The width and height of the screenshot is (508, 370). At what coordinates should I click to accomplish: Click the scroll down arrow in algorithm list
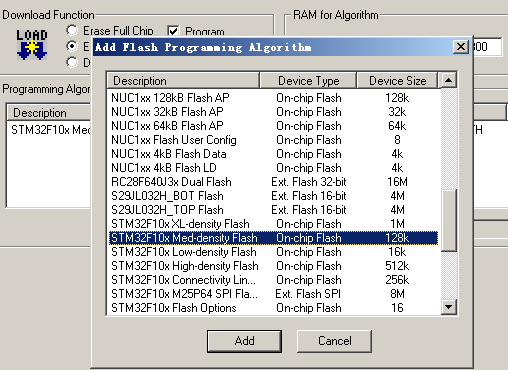point(449,307)
